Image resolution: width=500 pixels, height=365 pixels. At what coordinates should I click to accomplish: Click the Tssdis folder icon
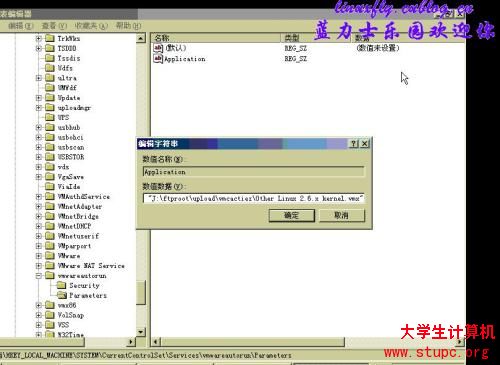(50, 58)
